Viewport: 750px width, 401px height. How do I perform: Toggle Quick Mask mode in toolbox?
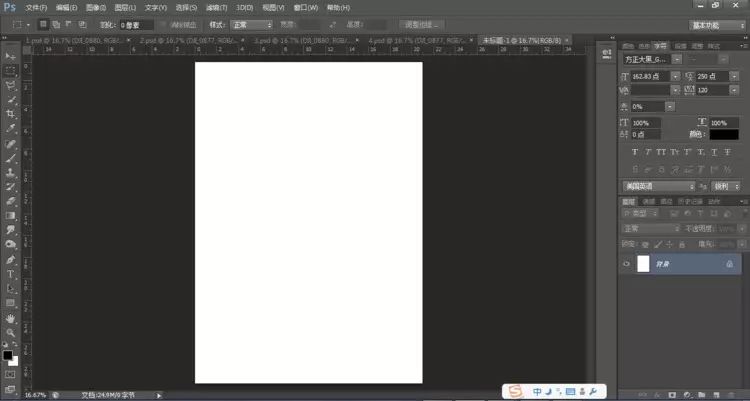point(10,374)
